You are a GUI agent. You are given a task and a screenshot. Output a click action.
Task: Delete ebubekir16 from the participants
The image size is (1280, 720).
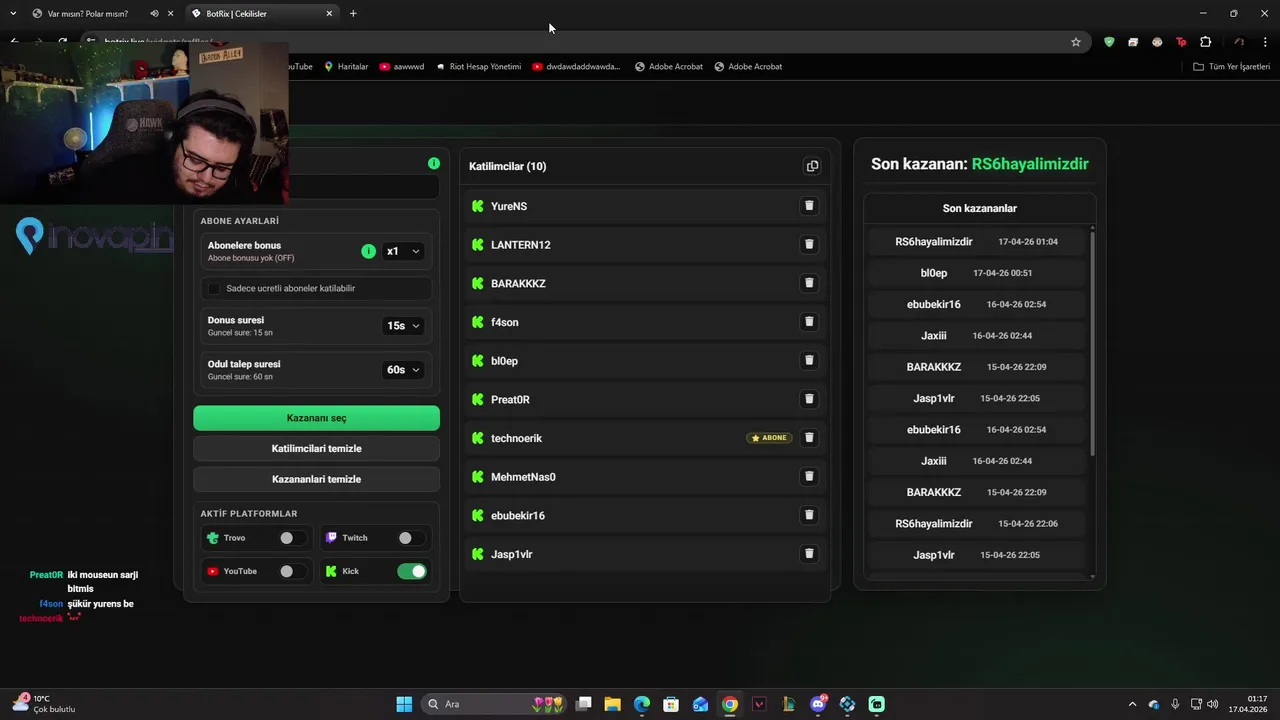809,515
